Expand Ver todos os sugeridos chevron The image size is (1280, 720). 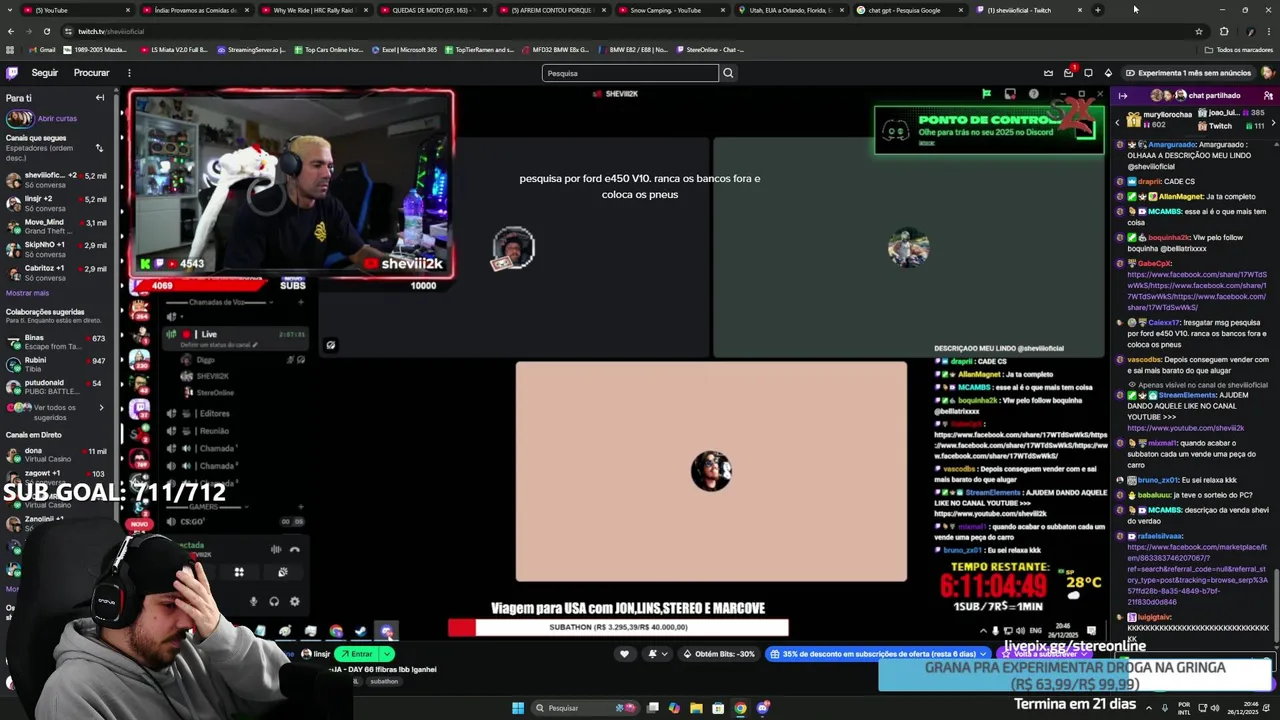coord(100,408)
